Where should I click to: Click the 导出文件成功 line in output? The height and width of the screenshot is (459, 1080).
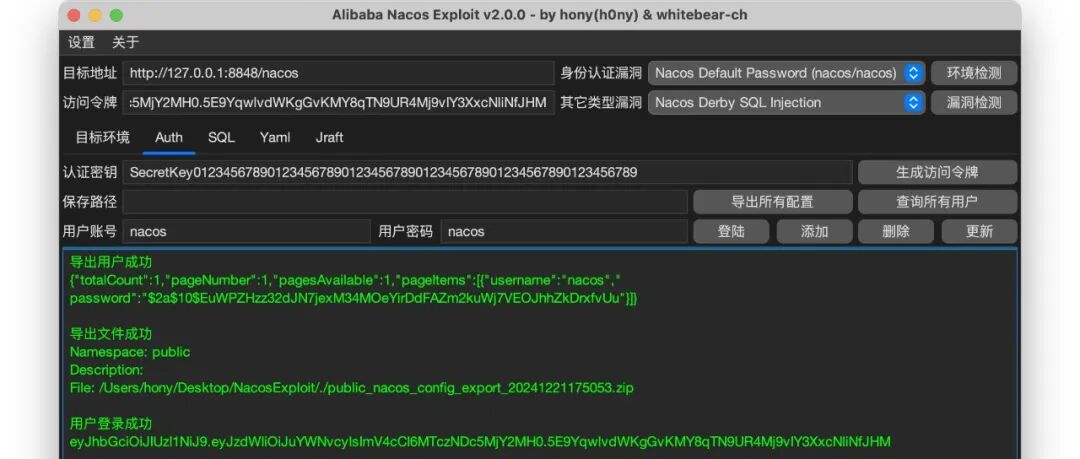pos(111,334)
